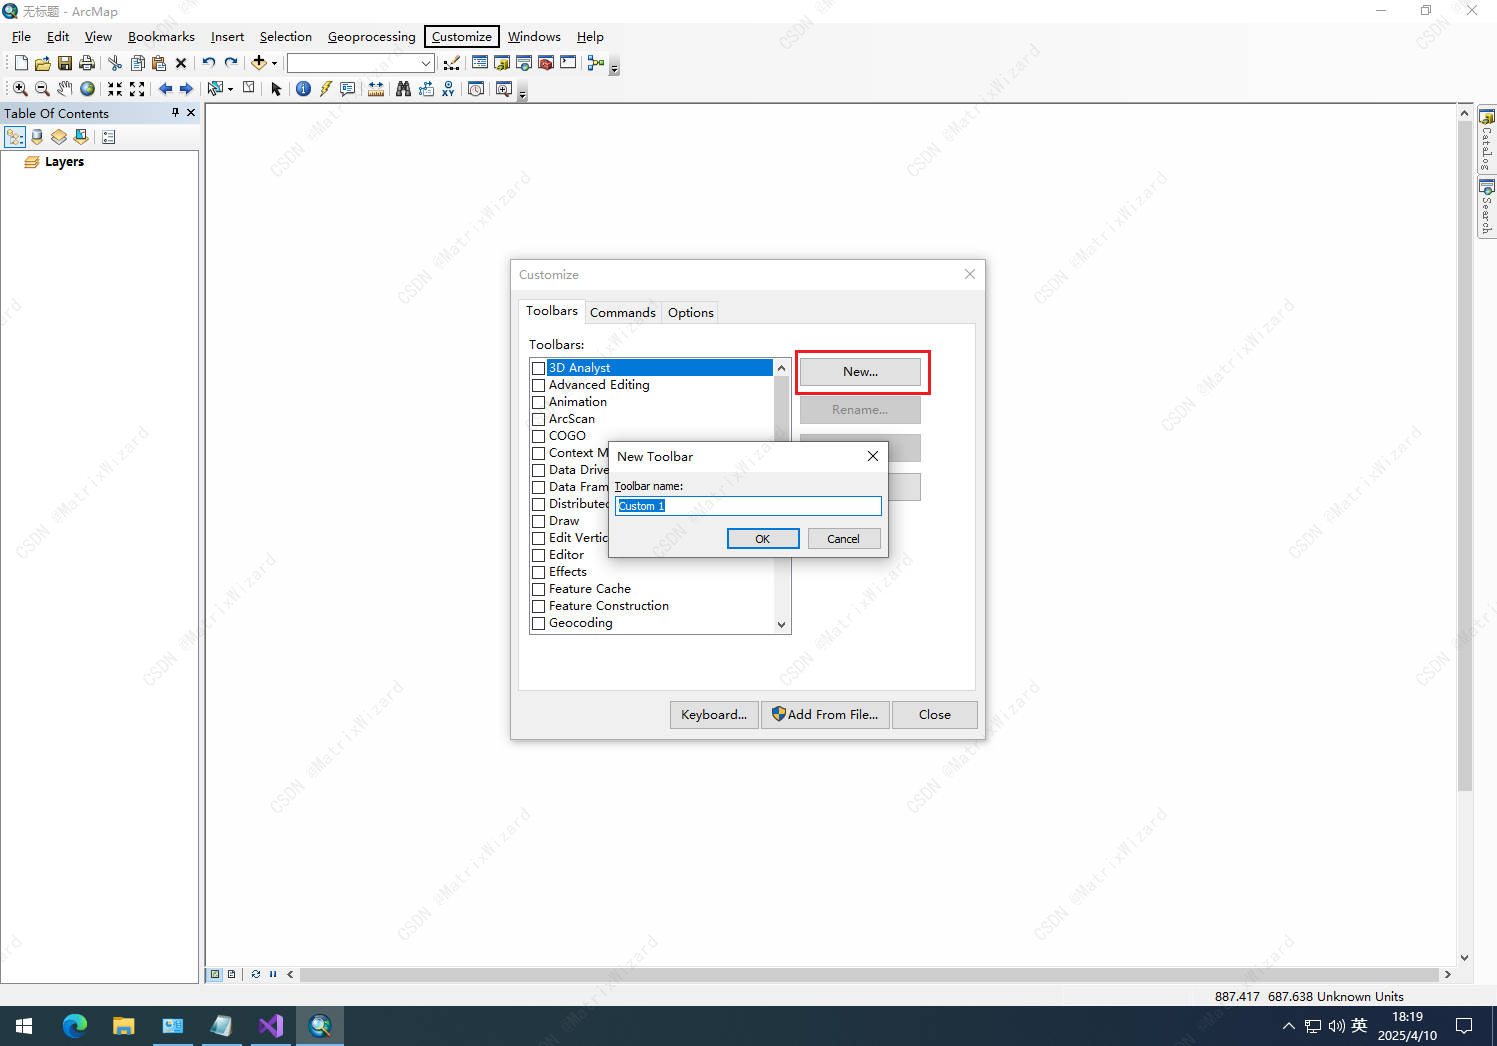Click the Keyboard... button

point(714,715)
